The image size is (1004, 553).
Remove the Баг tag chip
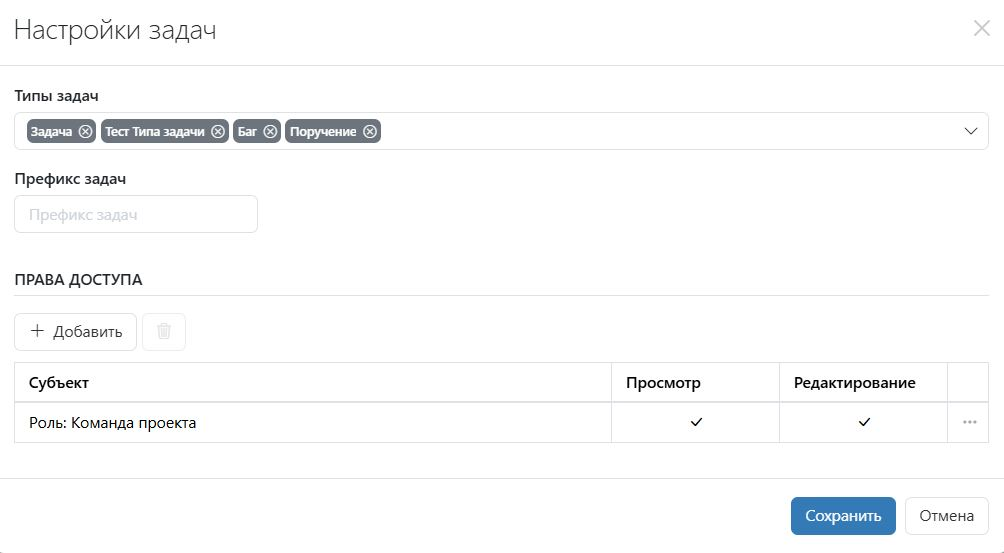click(270, 132)
